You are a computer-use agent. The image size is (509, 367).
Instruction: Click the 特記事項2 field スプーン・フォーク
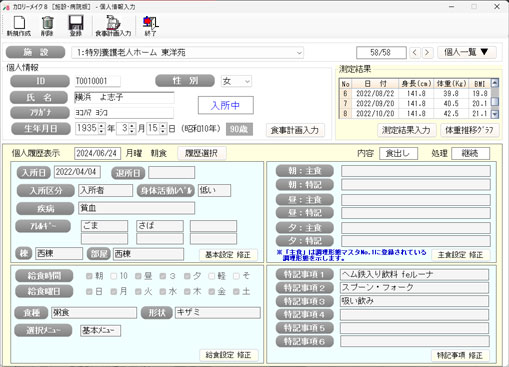click(x=414, y=288)
